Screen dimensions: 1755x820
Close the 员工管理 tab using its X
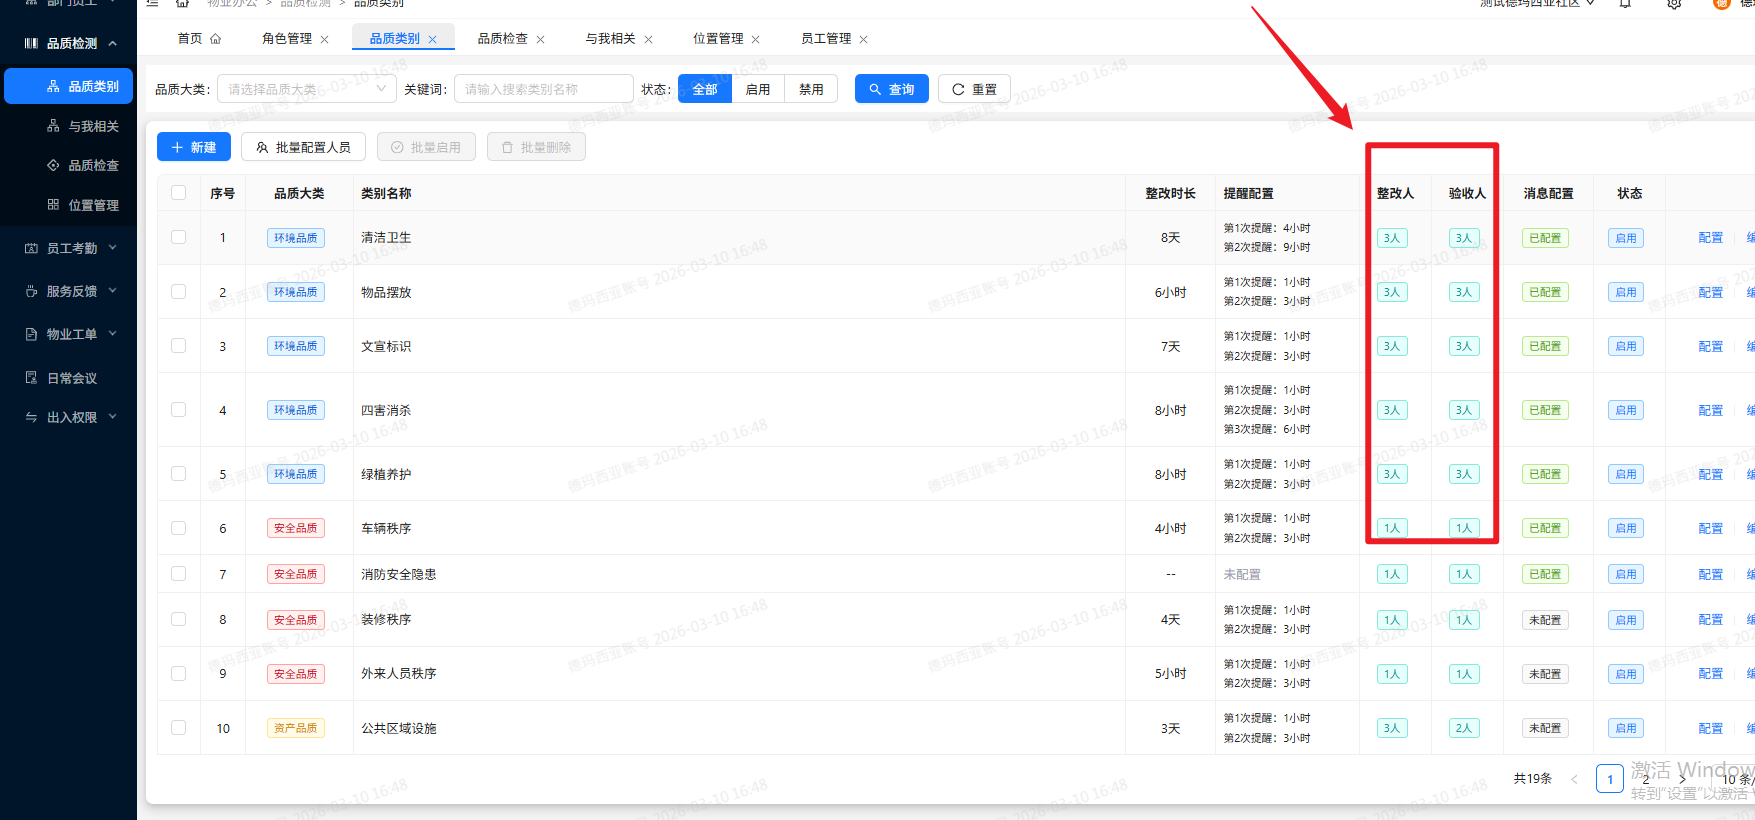click(863, 40)
